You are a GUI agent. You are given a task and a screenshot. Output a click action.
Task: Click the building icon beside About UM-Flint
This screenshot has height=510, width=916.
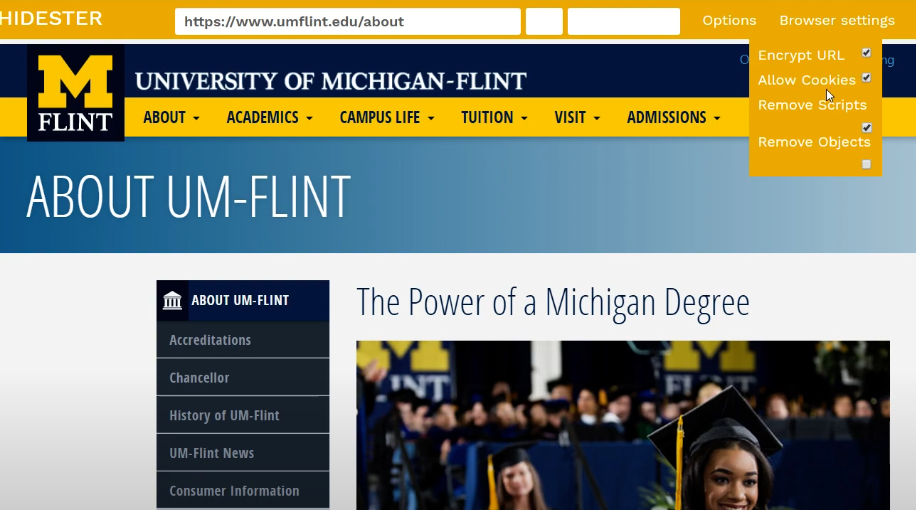tap(172, 300)
